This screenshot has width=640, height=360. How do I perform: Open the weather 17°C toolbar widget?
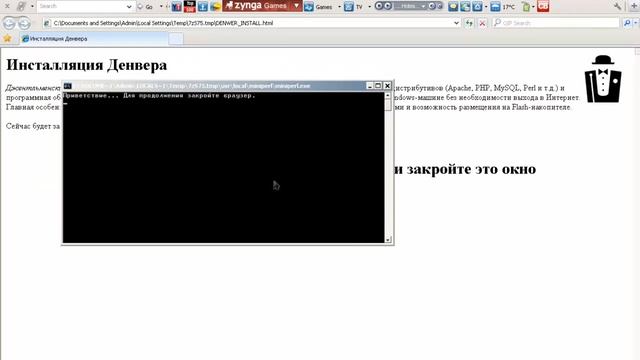(x=503, y=7)
